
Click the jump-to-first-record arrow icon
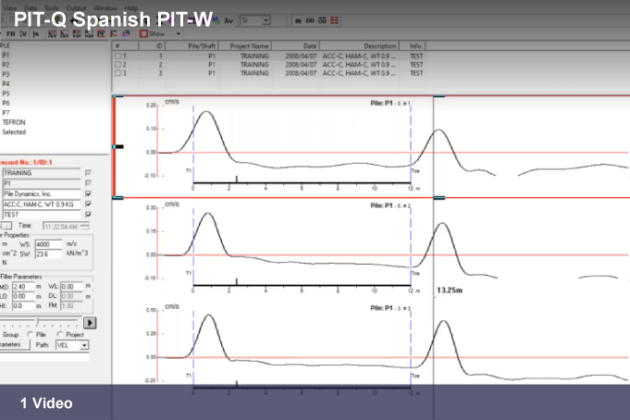36,34
